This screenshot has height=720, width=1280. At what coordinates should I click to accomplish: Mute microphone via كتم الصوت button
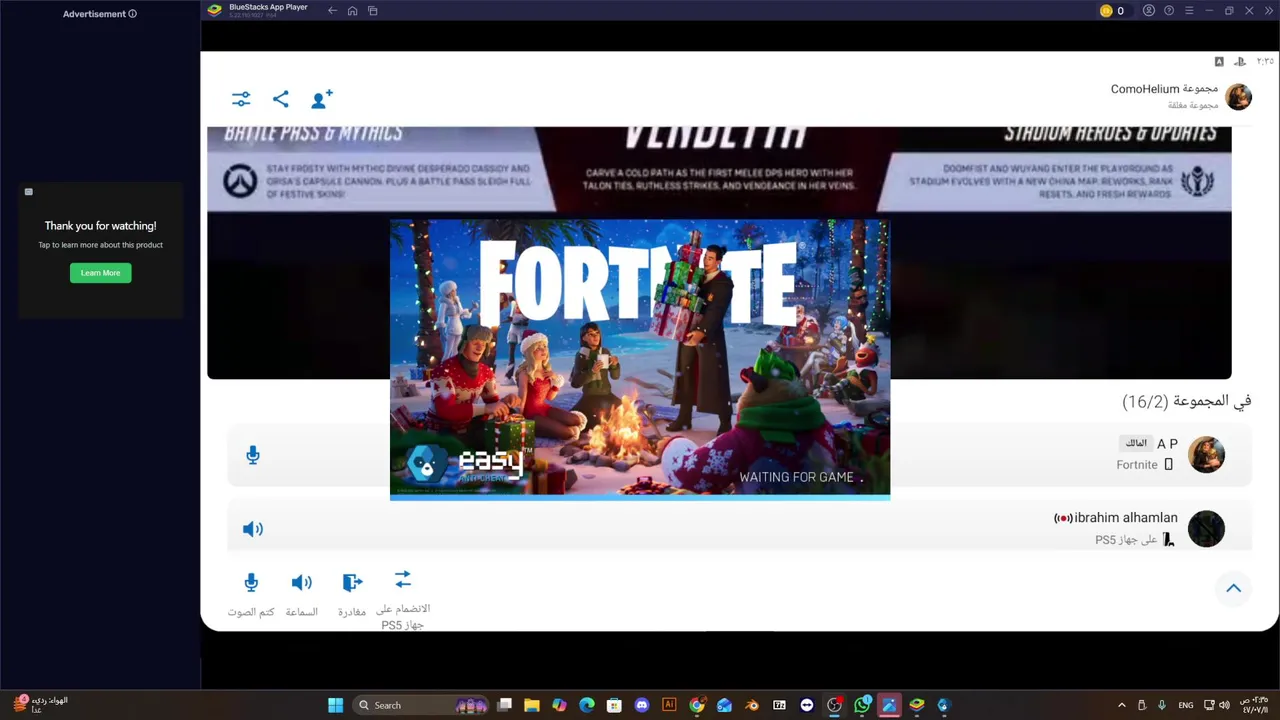tap(251, 594)
